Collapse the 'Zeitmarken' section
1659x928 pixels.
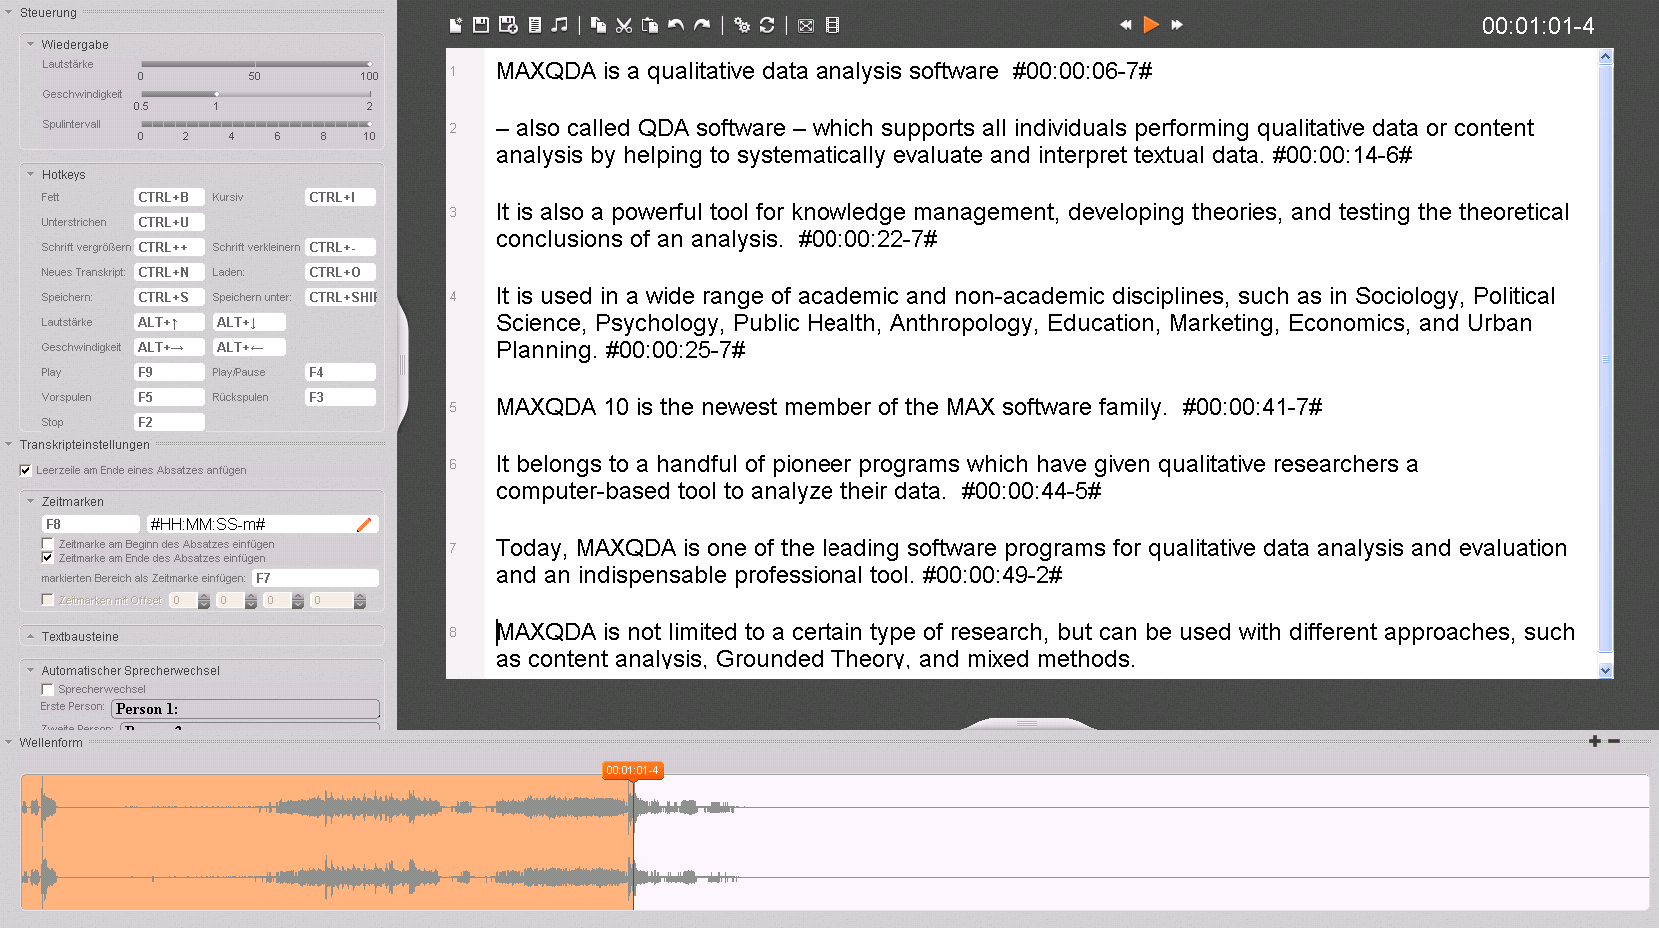tap(30, 501)
